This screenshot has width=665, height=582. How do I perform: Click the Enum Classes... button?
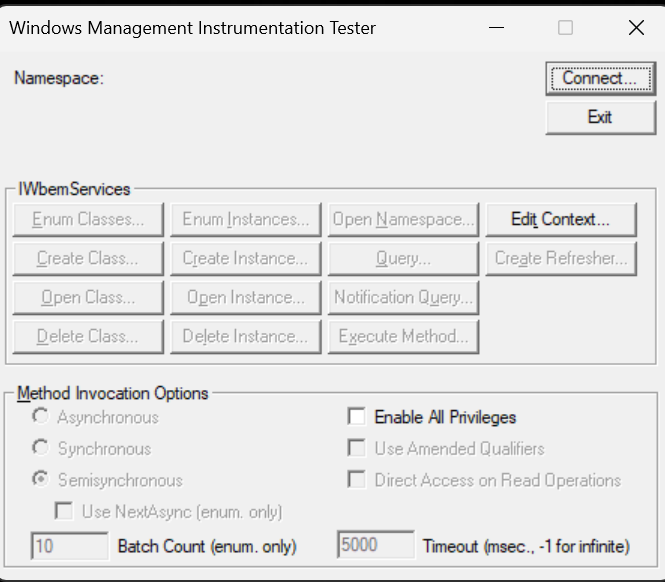(88, 220)
